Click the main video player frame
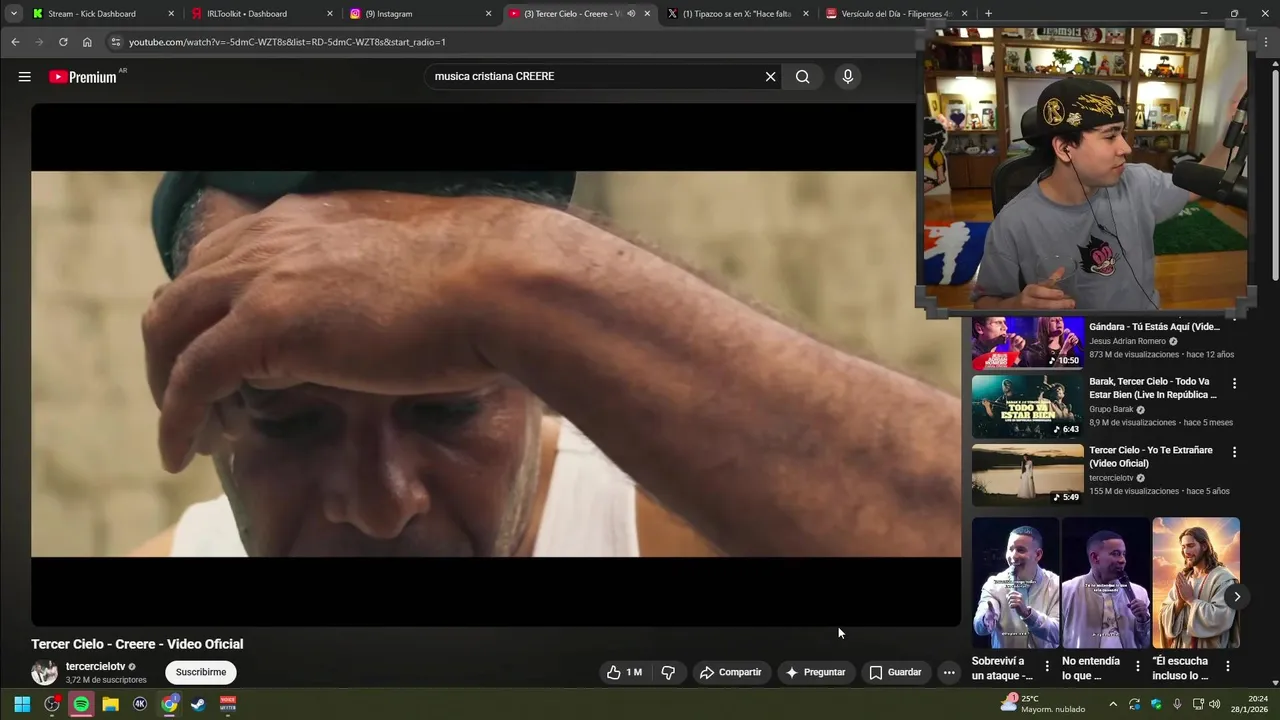The height and width of the screenshot is (720, 1280). click(495, 364)
